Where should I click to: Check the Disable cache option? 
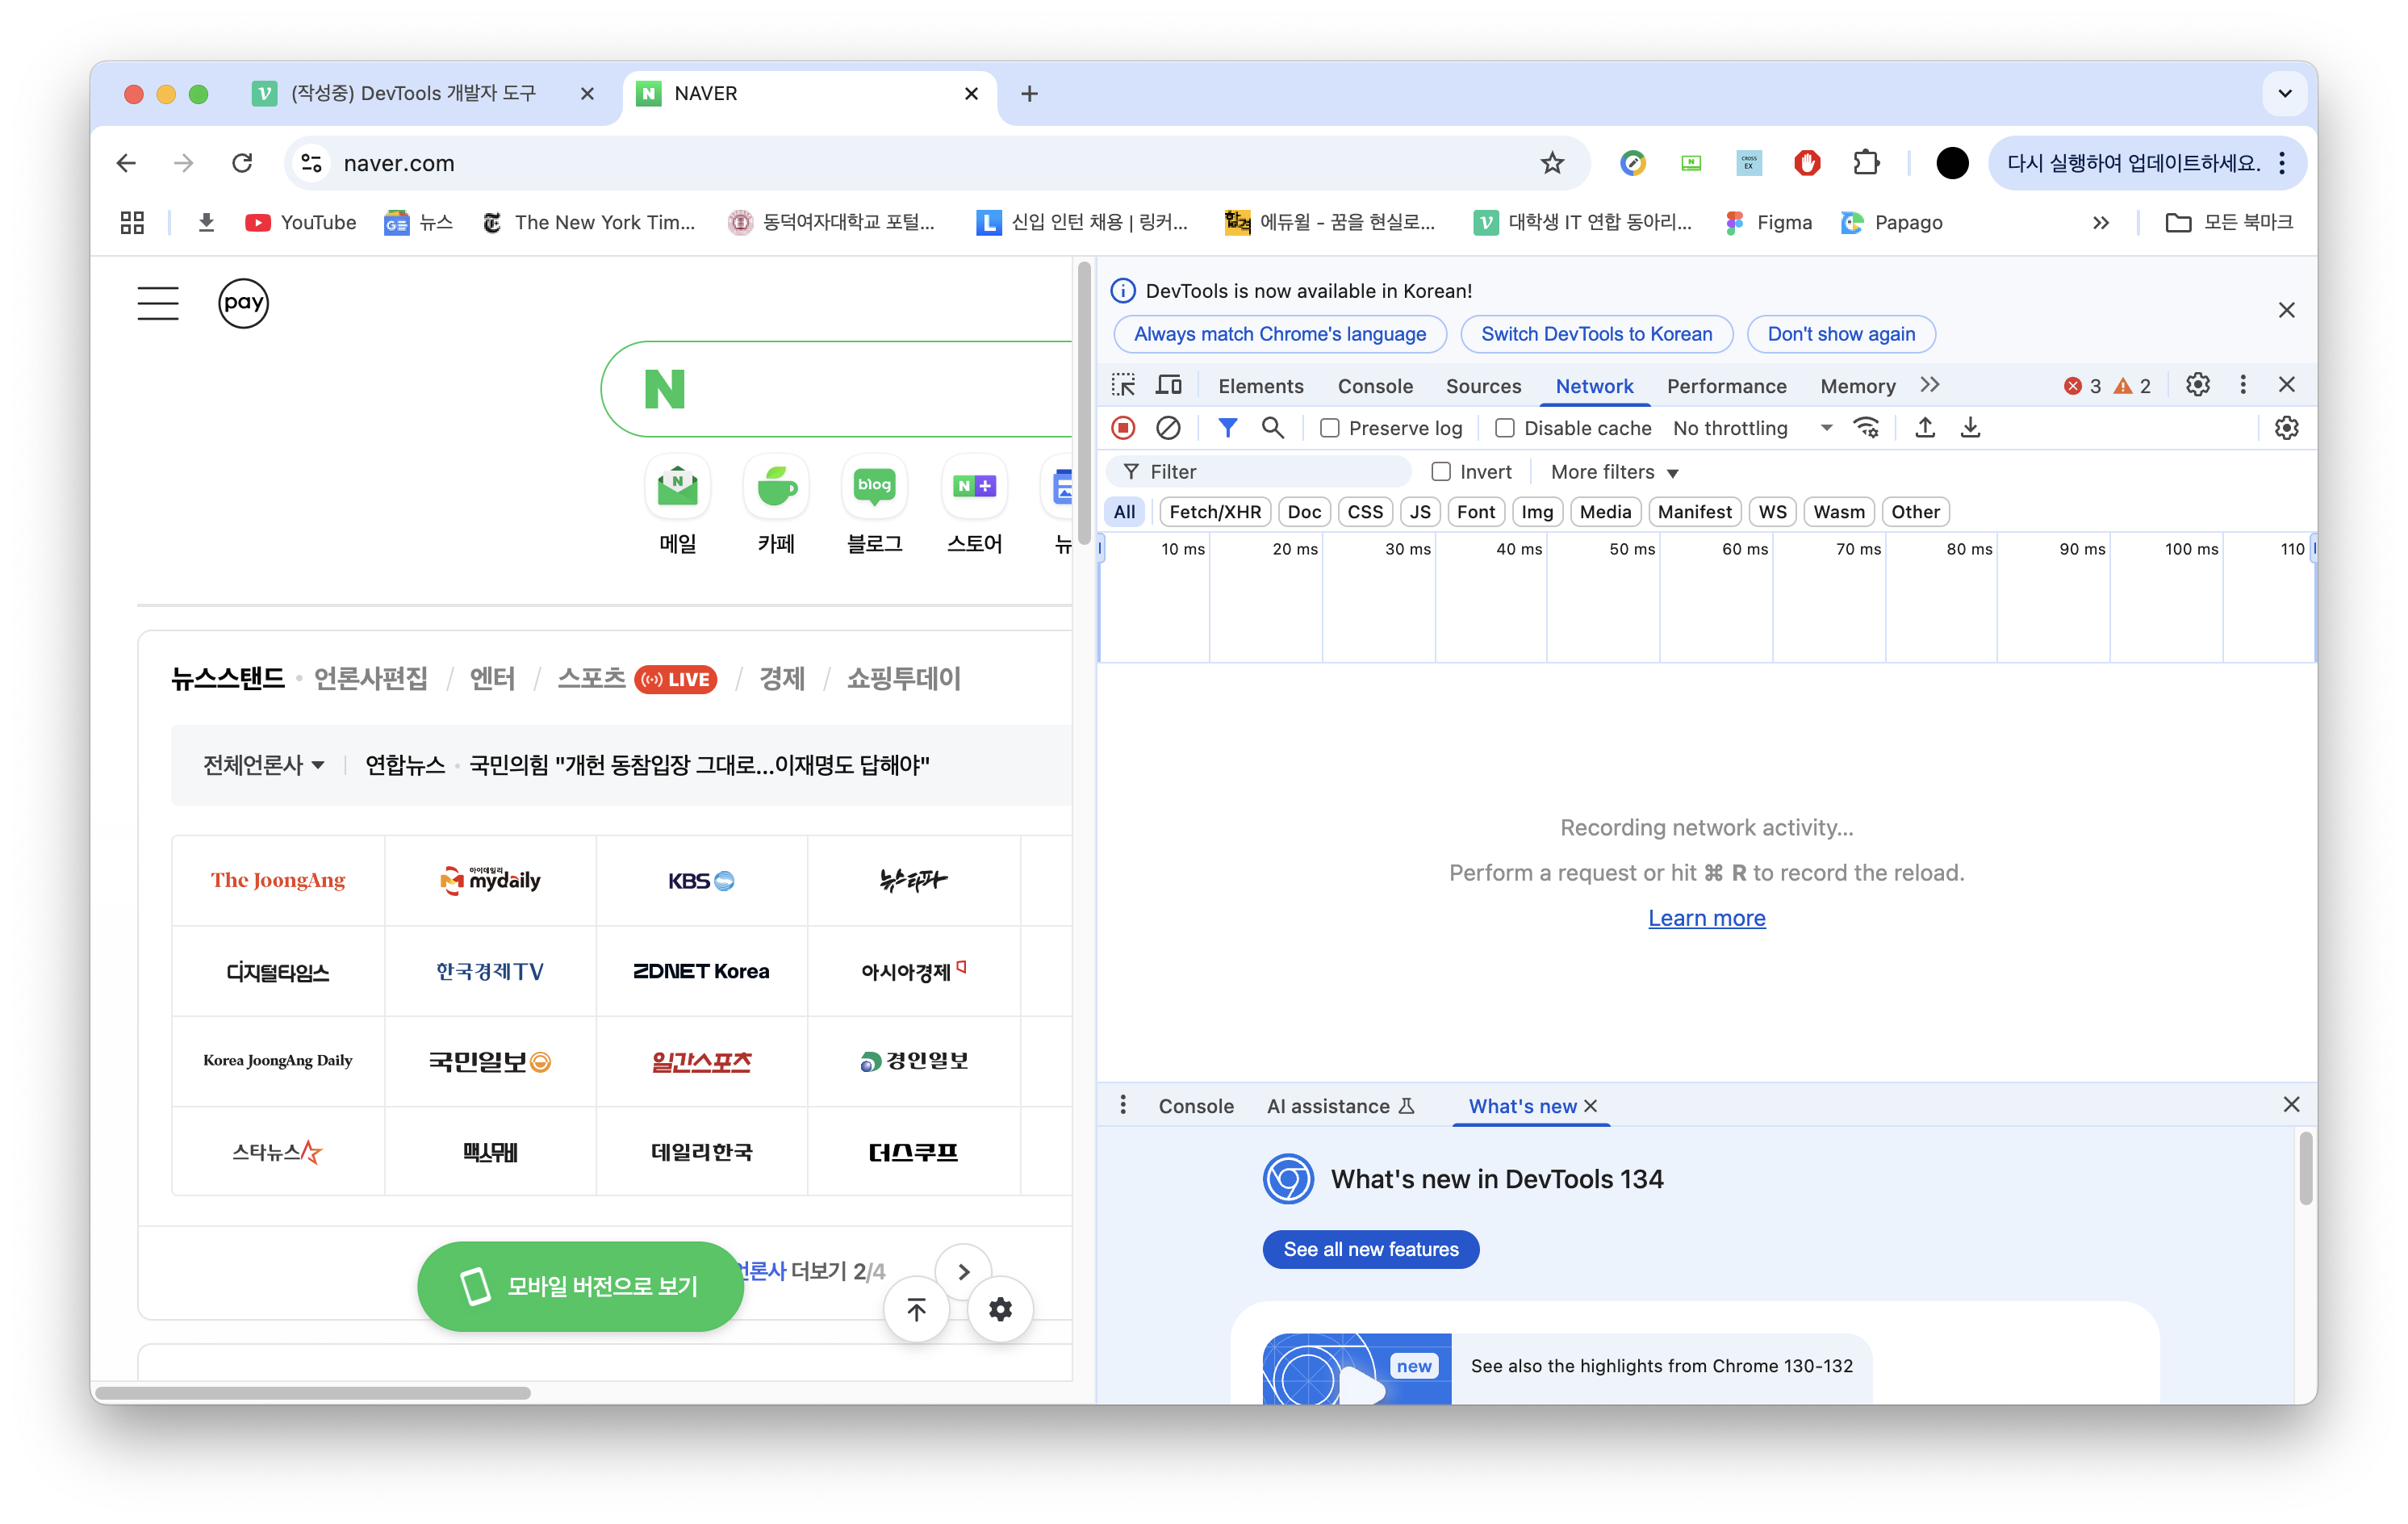click(1504, 428)
